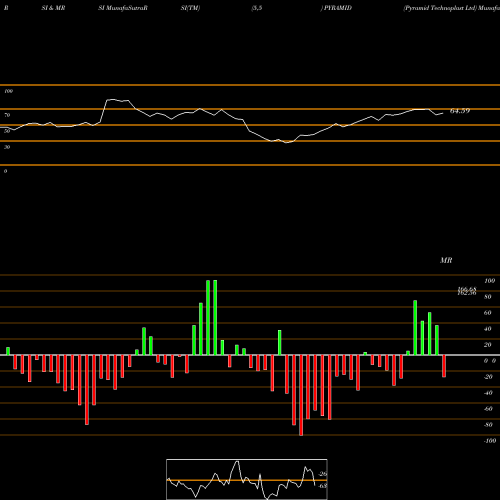Click the longest red bar in MR histogram
Viewport: 500px width, 500px height.
pos(301,395)
